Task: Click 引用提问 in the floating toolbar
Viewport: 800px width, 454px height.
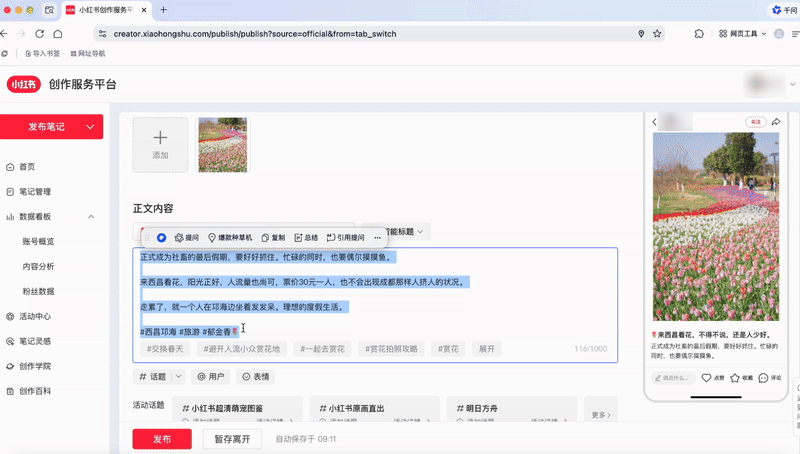Action: [345, 238]
